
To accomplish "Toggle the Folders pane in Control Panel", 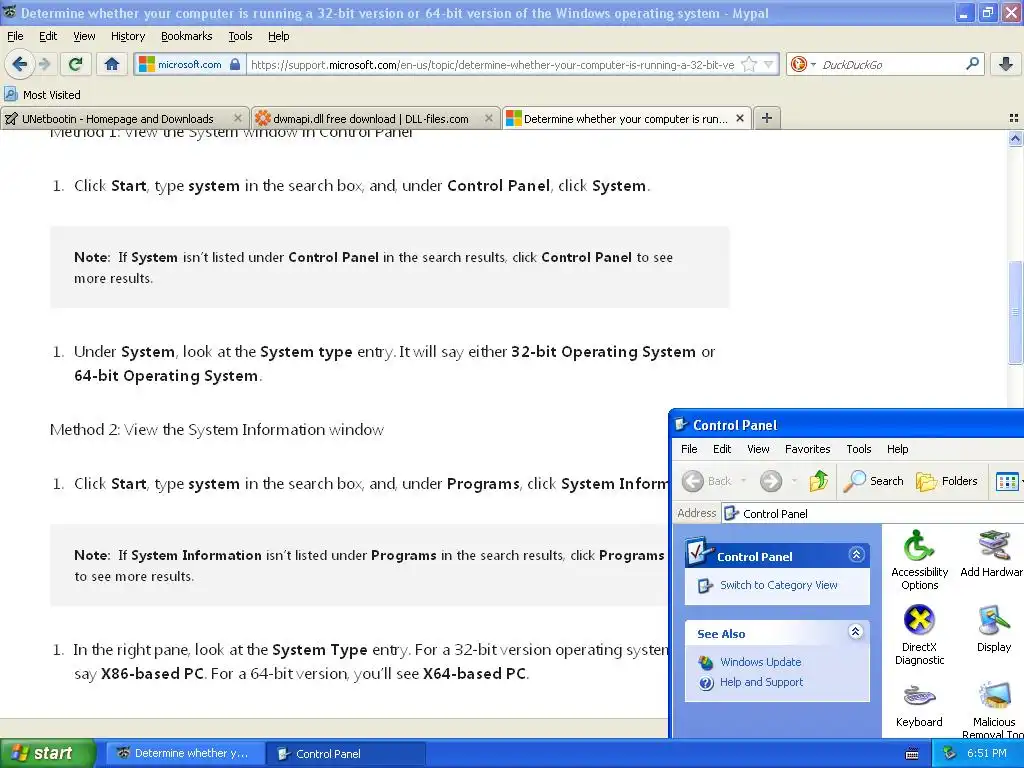I will (946, 481).
